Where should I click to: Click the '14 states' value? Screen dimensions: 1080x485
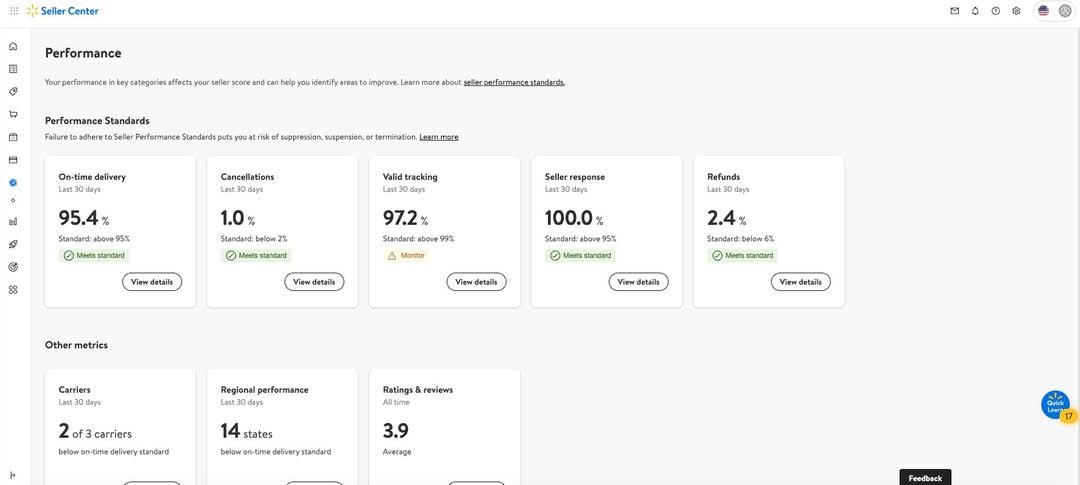247,432
